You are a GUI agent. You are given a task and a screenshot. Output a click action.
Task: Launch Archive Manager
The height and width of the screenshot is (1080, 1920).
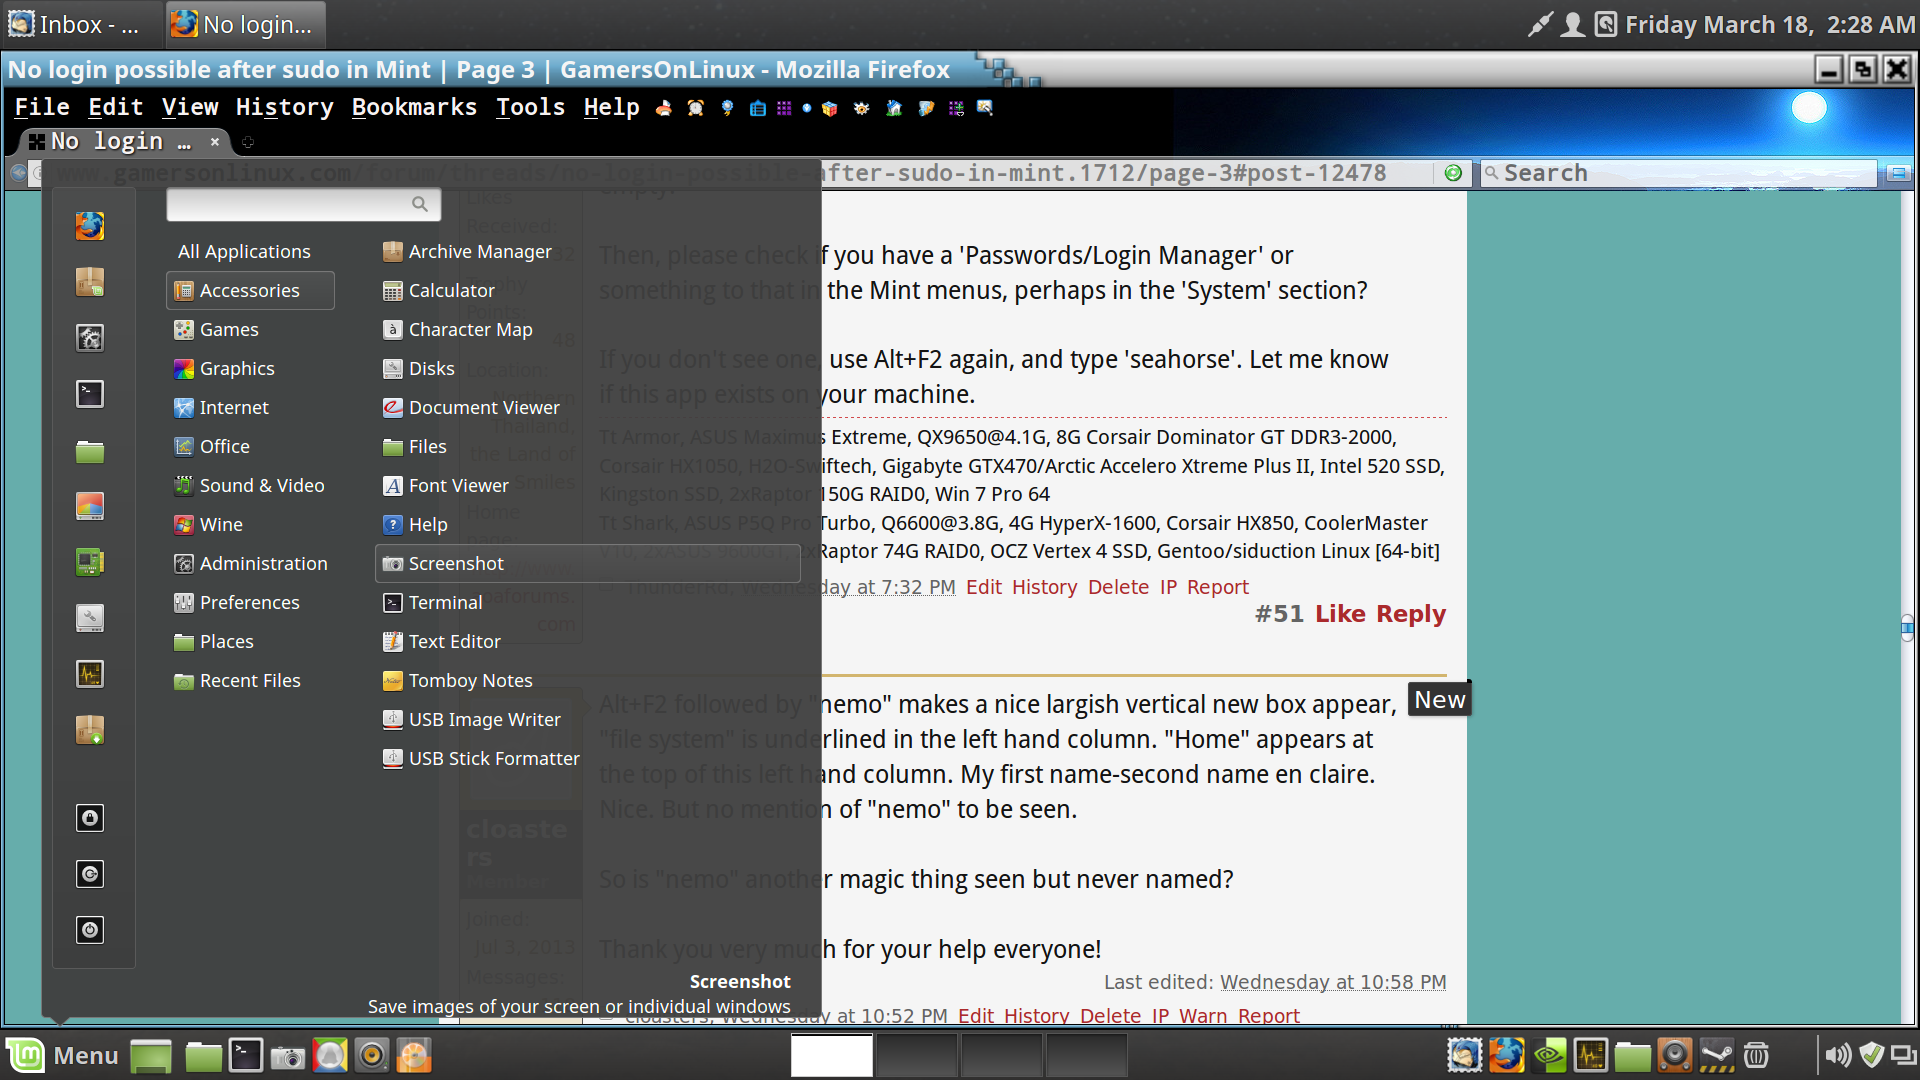(588, 251)
